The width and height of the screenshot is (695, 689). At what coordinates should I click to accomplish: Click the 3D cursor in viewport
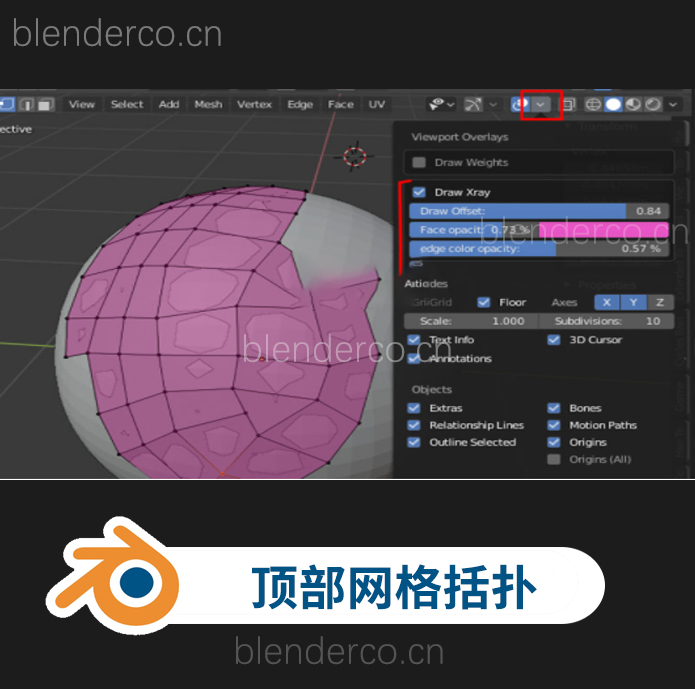(x=355, y=156)
